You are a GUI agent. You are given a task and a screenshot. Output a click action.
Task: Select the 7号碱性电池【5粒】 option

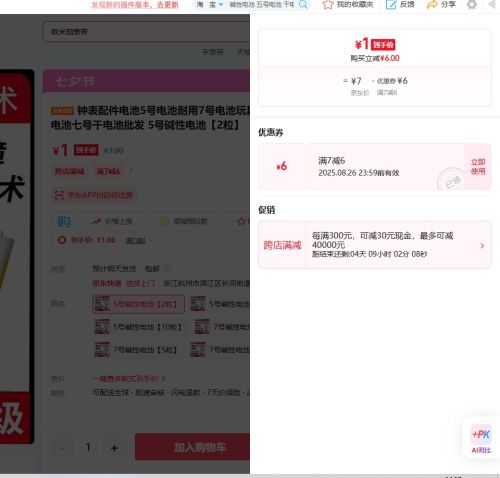coord(136,350)
